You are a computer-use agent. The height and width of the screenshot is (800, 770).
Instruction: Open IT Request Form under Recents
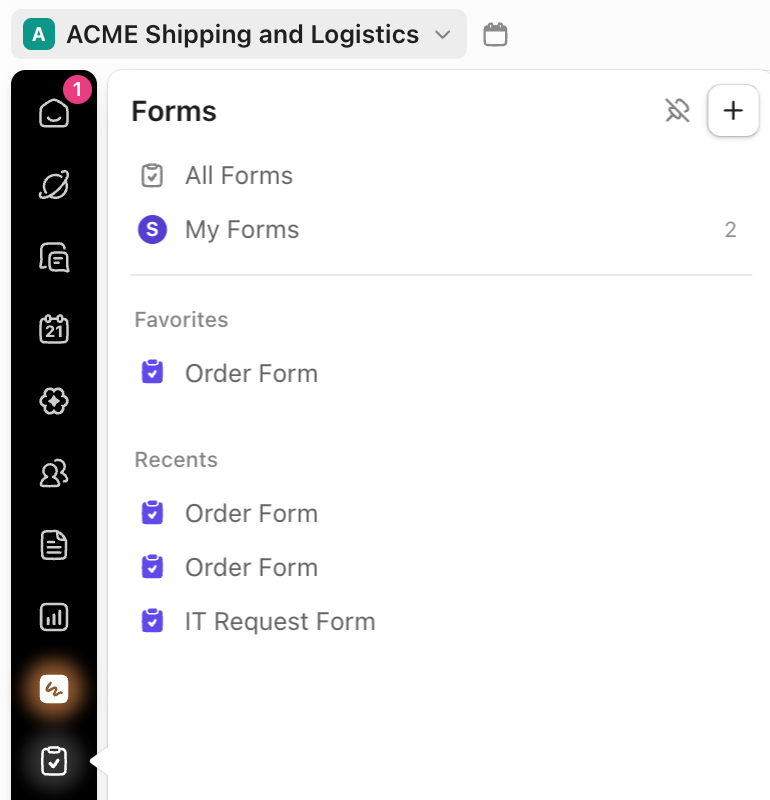[279, 621]
